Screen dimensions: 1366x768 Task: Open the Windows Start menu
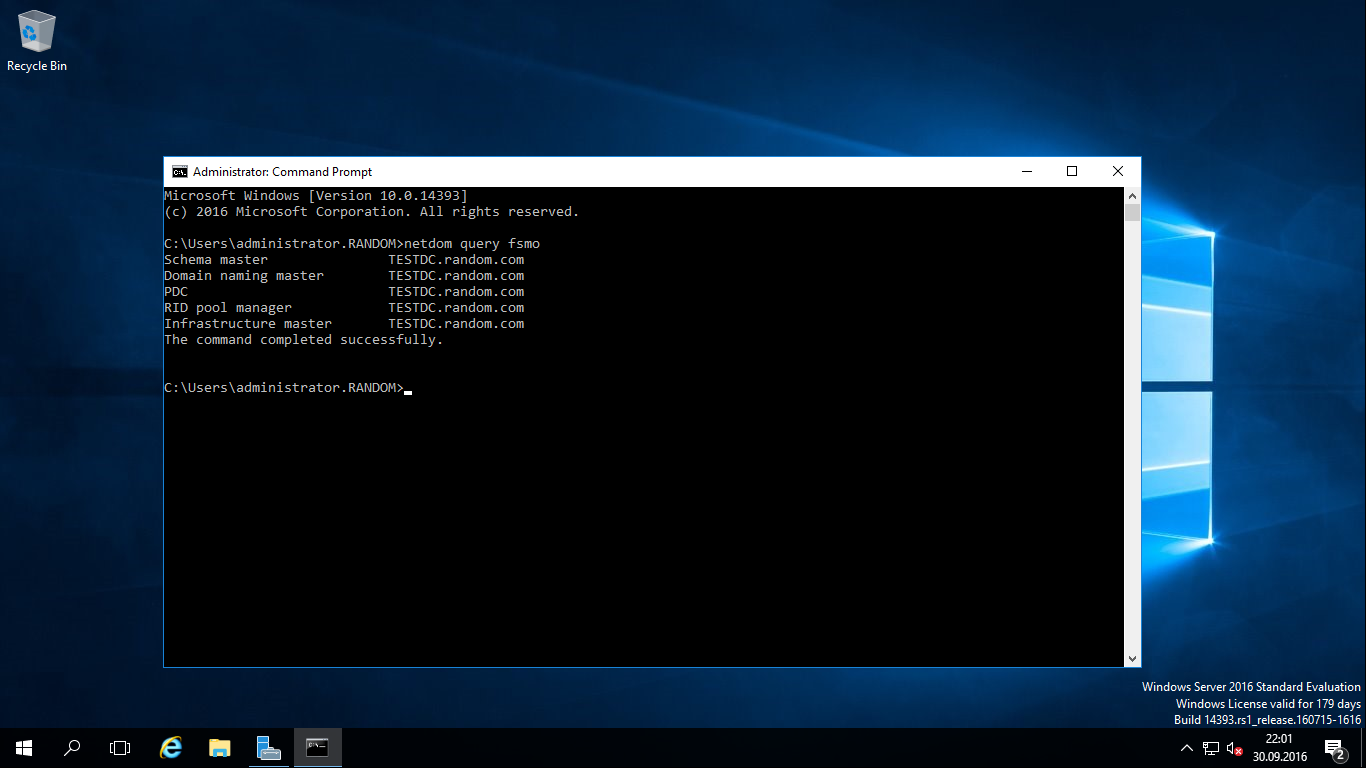tap(24, 748)
